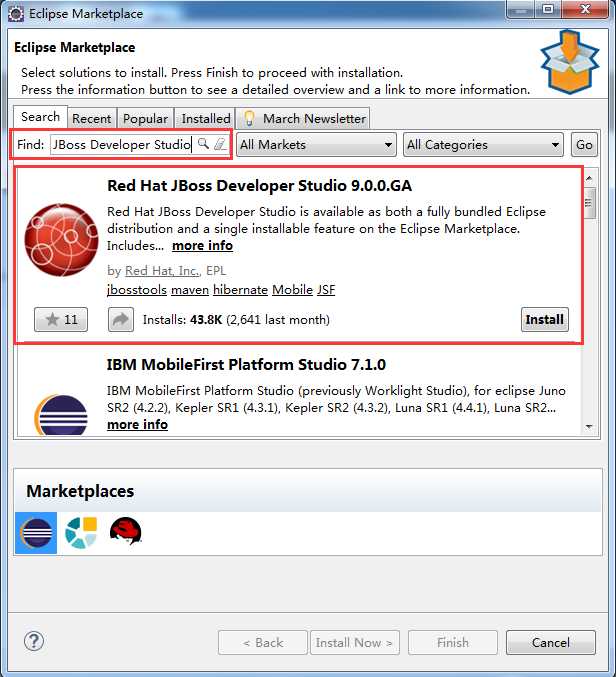
Task: Click the IBM MobileFirst Platform Studio logo
Action: point(61,415)
